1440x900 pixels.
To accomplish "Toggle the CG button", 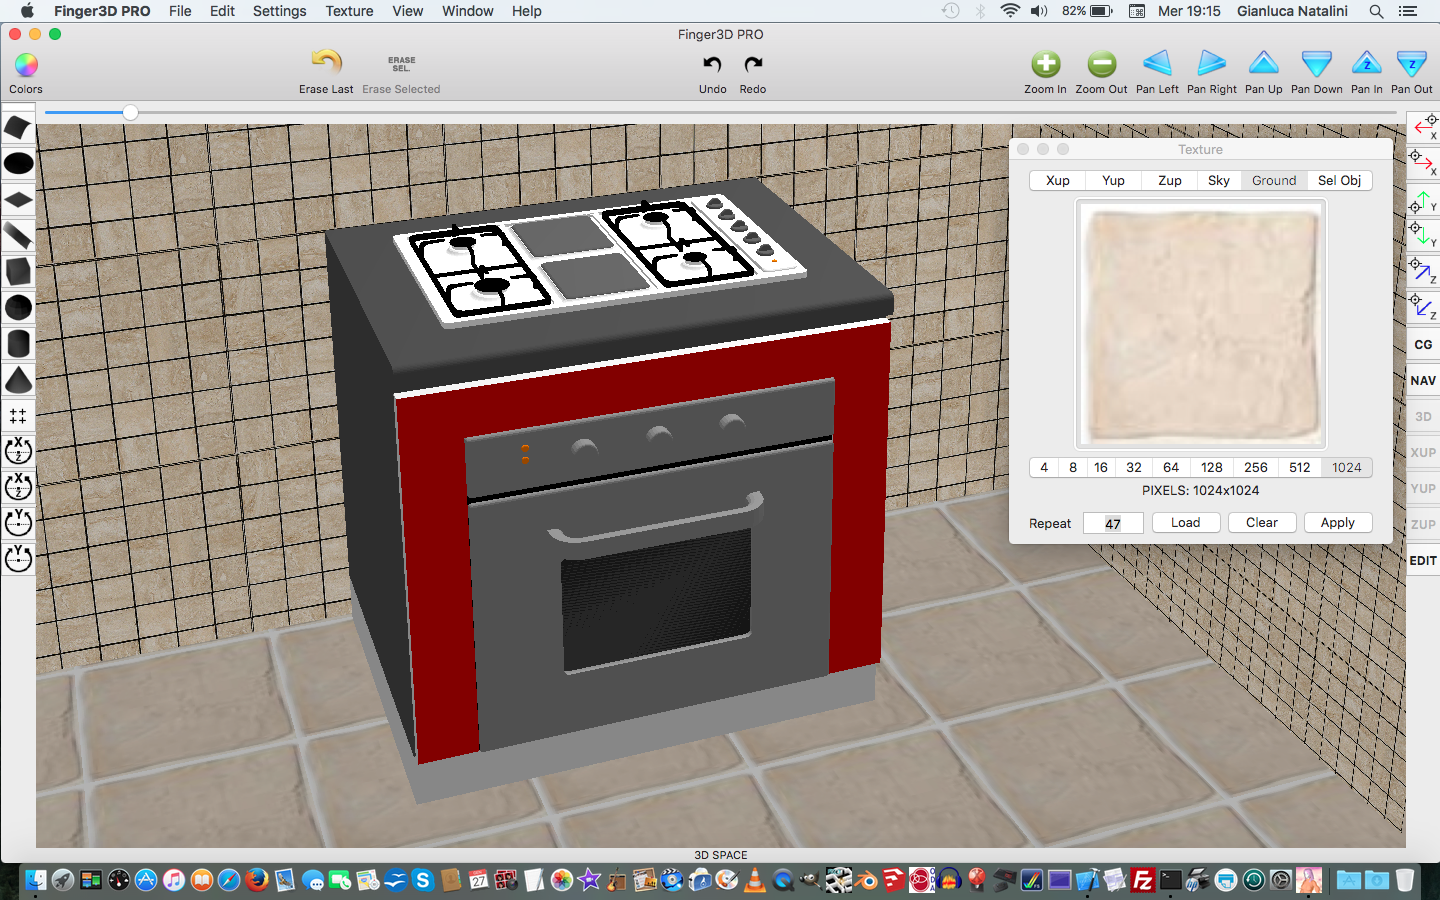I will (1423, 344).
